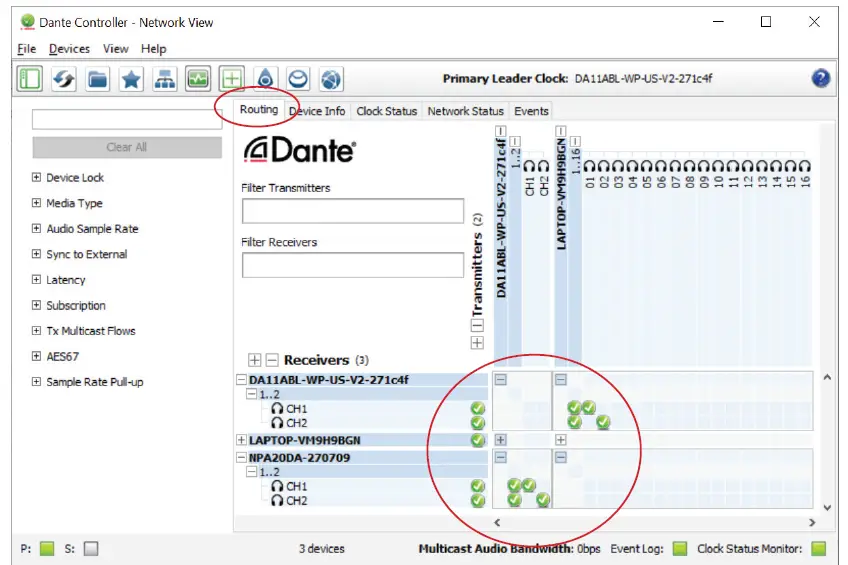Switch to the Routing tab
The height and width of the screenshot is (565, 848).
pyautogui.click(x=259, y=110)
